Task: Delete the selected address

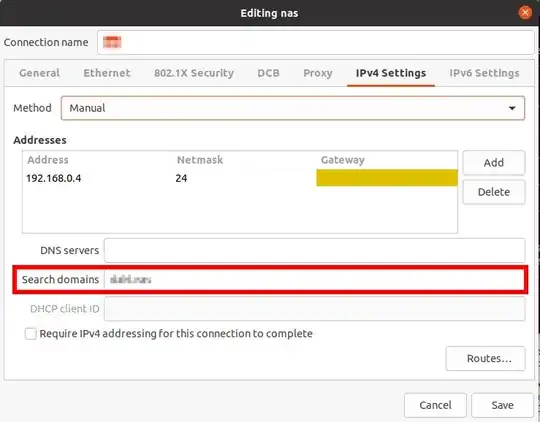Action: 494,192
